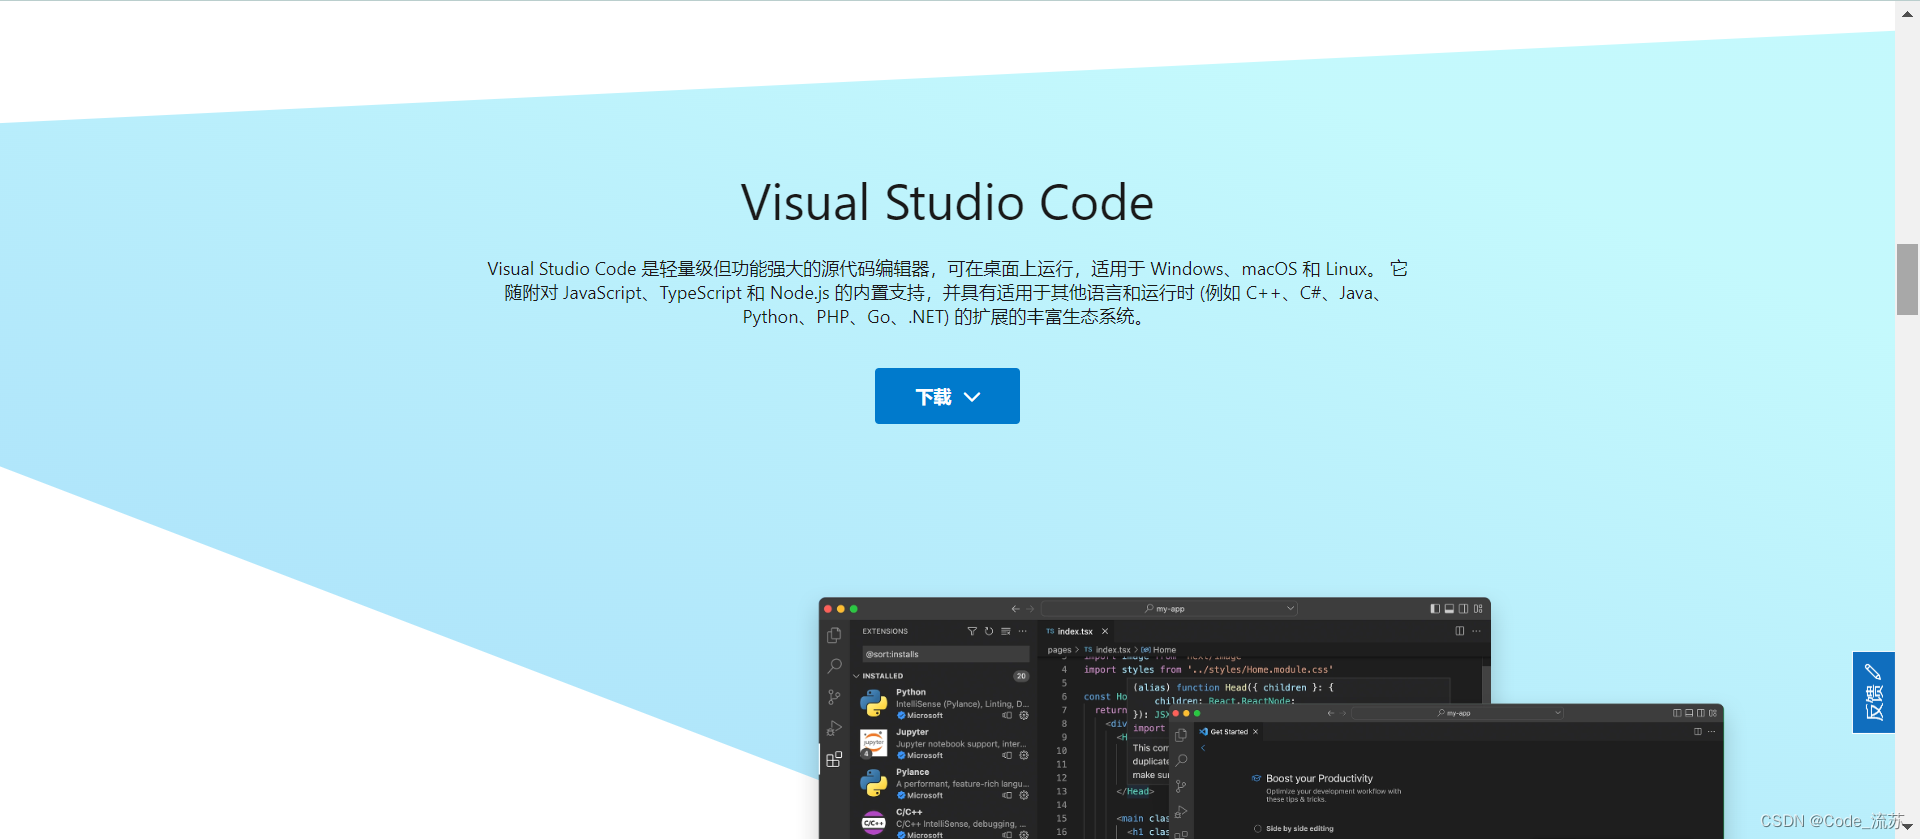This screenshot has height=839, width=1920.
Task: Click the forward arrow in back VS Code title bar
Action: (x=1030, y=608)
